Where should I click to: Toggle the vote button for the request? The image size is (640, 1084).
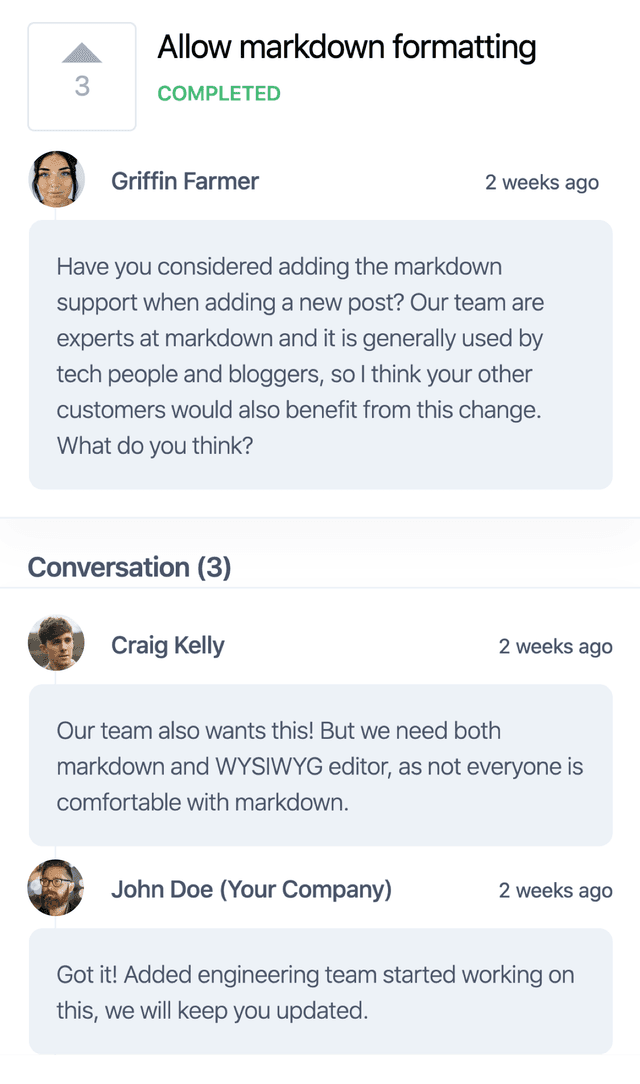pos(83,75)
